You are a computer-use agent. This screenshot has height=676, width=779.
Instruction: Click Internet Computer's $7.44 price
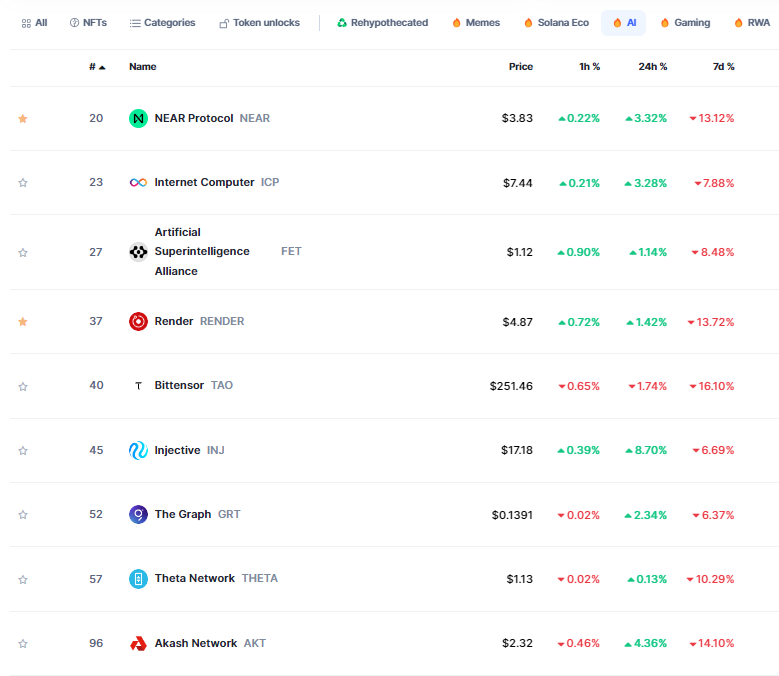517,183
